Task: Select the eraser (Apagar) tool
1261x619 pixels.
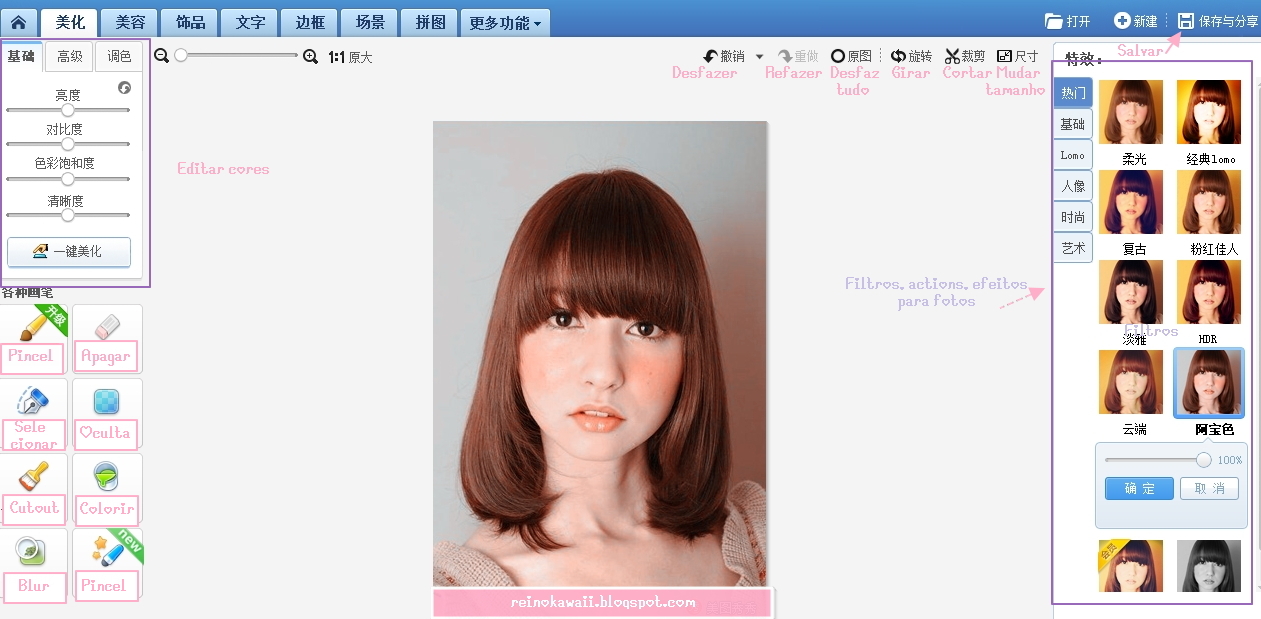Action: (107, 338)
